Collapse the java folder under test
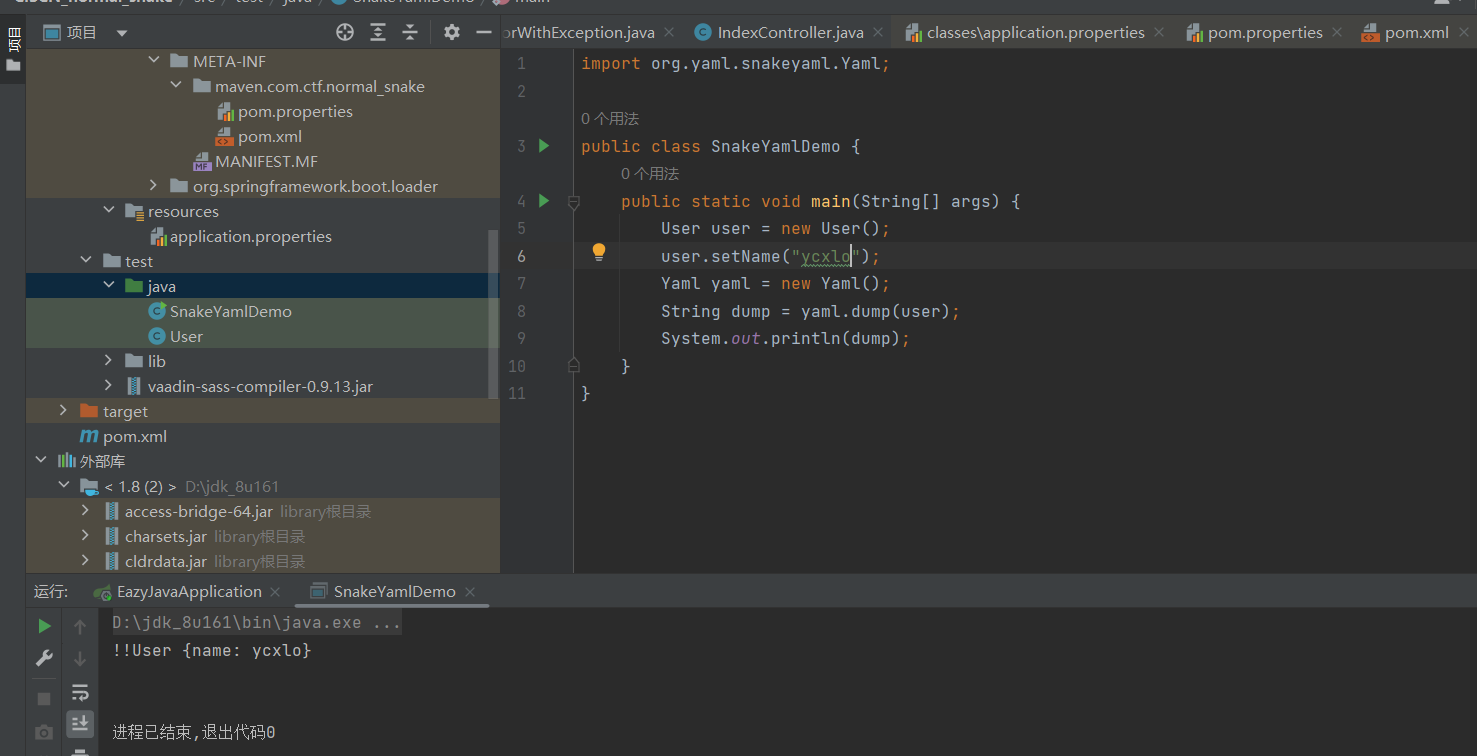Image resolution: width=1477 pixels, height=756 pixels. [x=109, y=286]
